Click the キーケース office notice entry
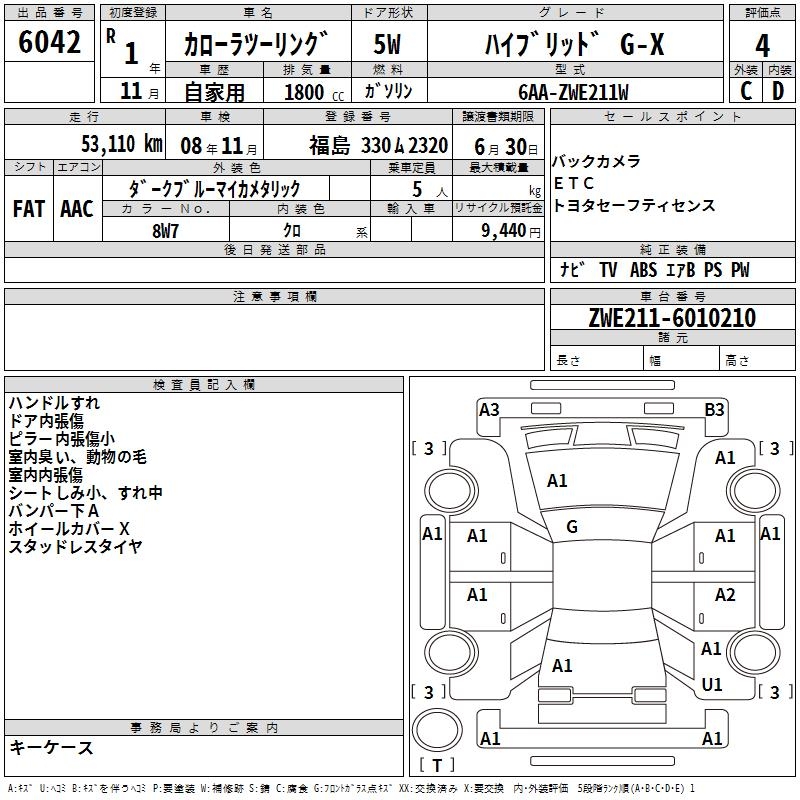Viewport: 800px width, 800px height. pyautogui.click(x=51, y=748)
